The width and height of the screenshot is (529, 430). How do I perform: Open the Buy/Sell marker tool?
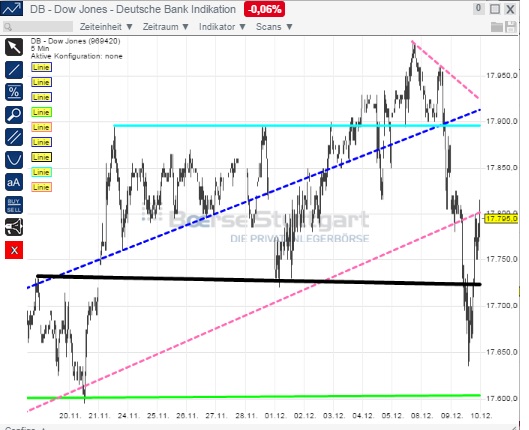pos(14,205)
